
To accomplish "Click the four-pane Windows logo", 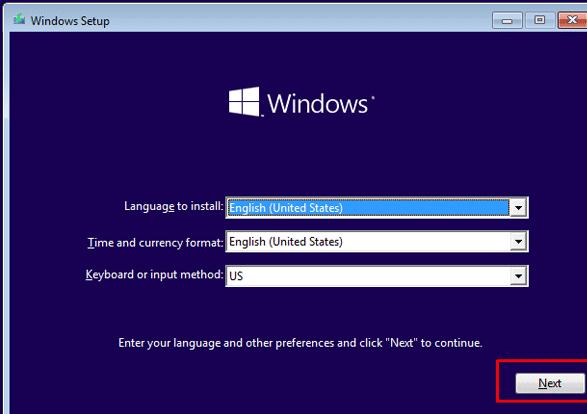I will (244, 101).
